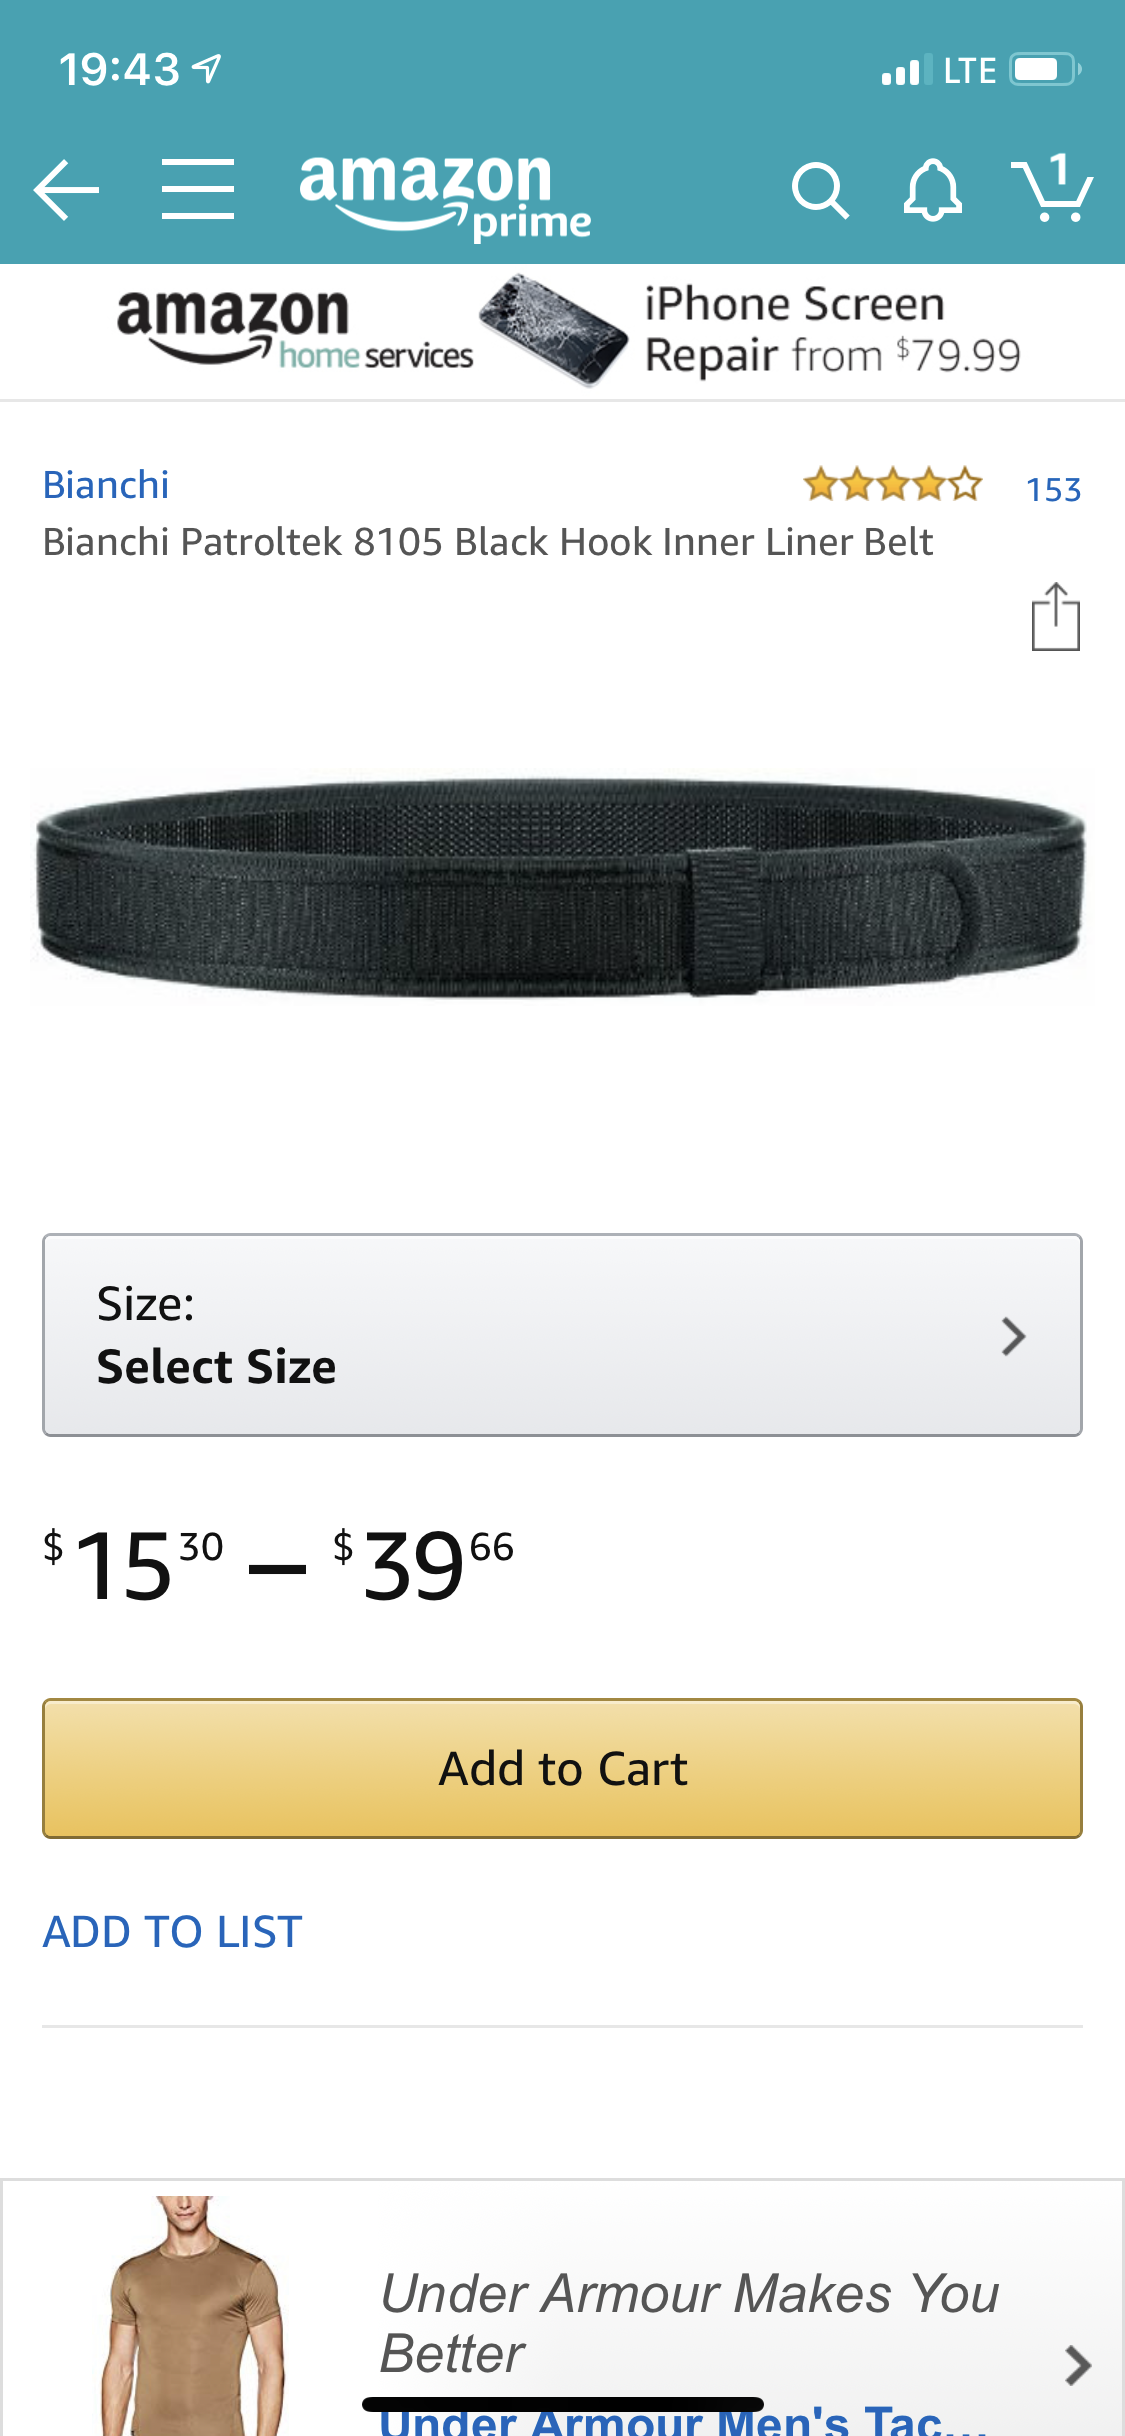This screenshot has height=2436, width=1125.
Task: Open the shopping cart icon
Action: (x=1052, y=187)
